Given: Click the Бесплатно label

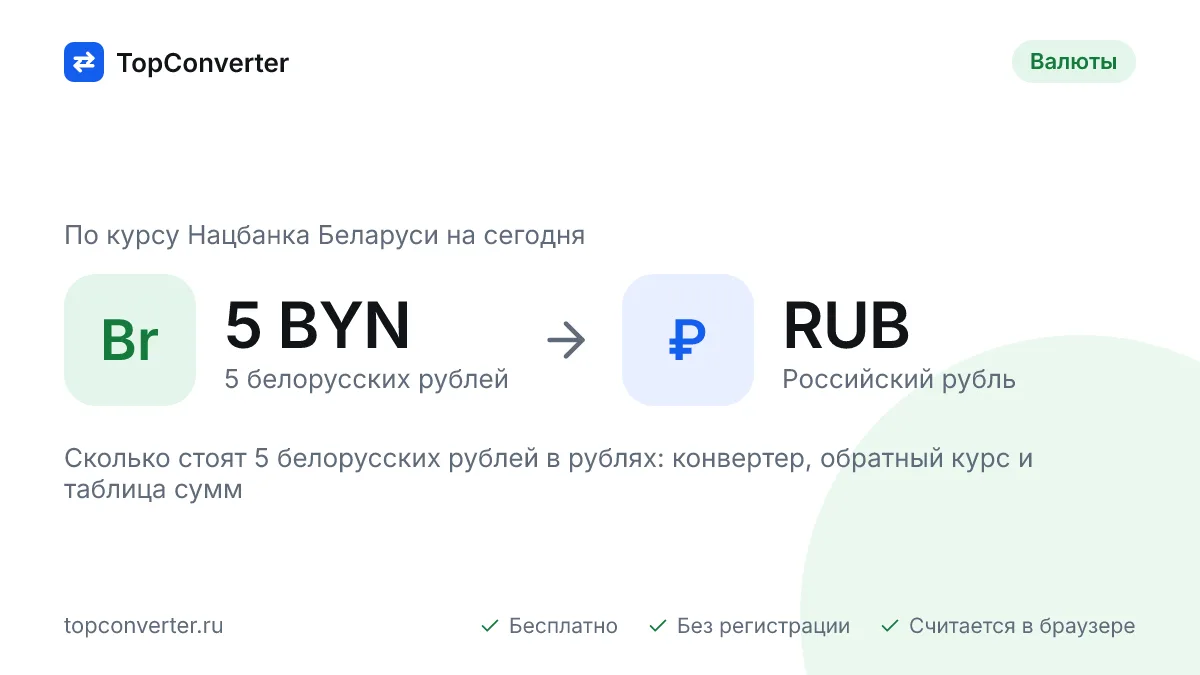Looking at the screenshot, I should tap(563, 626).
